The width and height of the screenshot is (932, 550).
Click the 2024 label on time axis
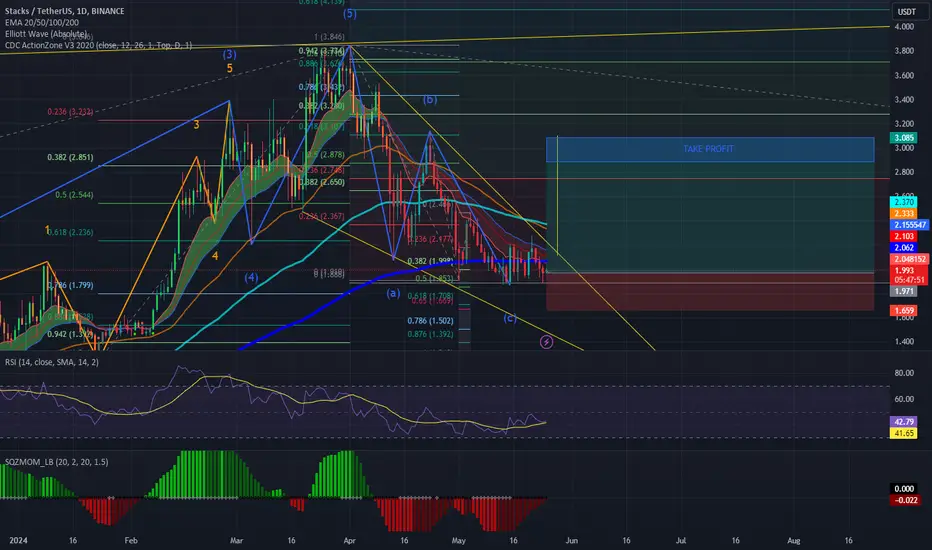18,540
